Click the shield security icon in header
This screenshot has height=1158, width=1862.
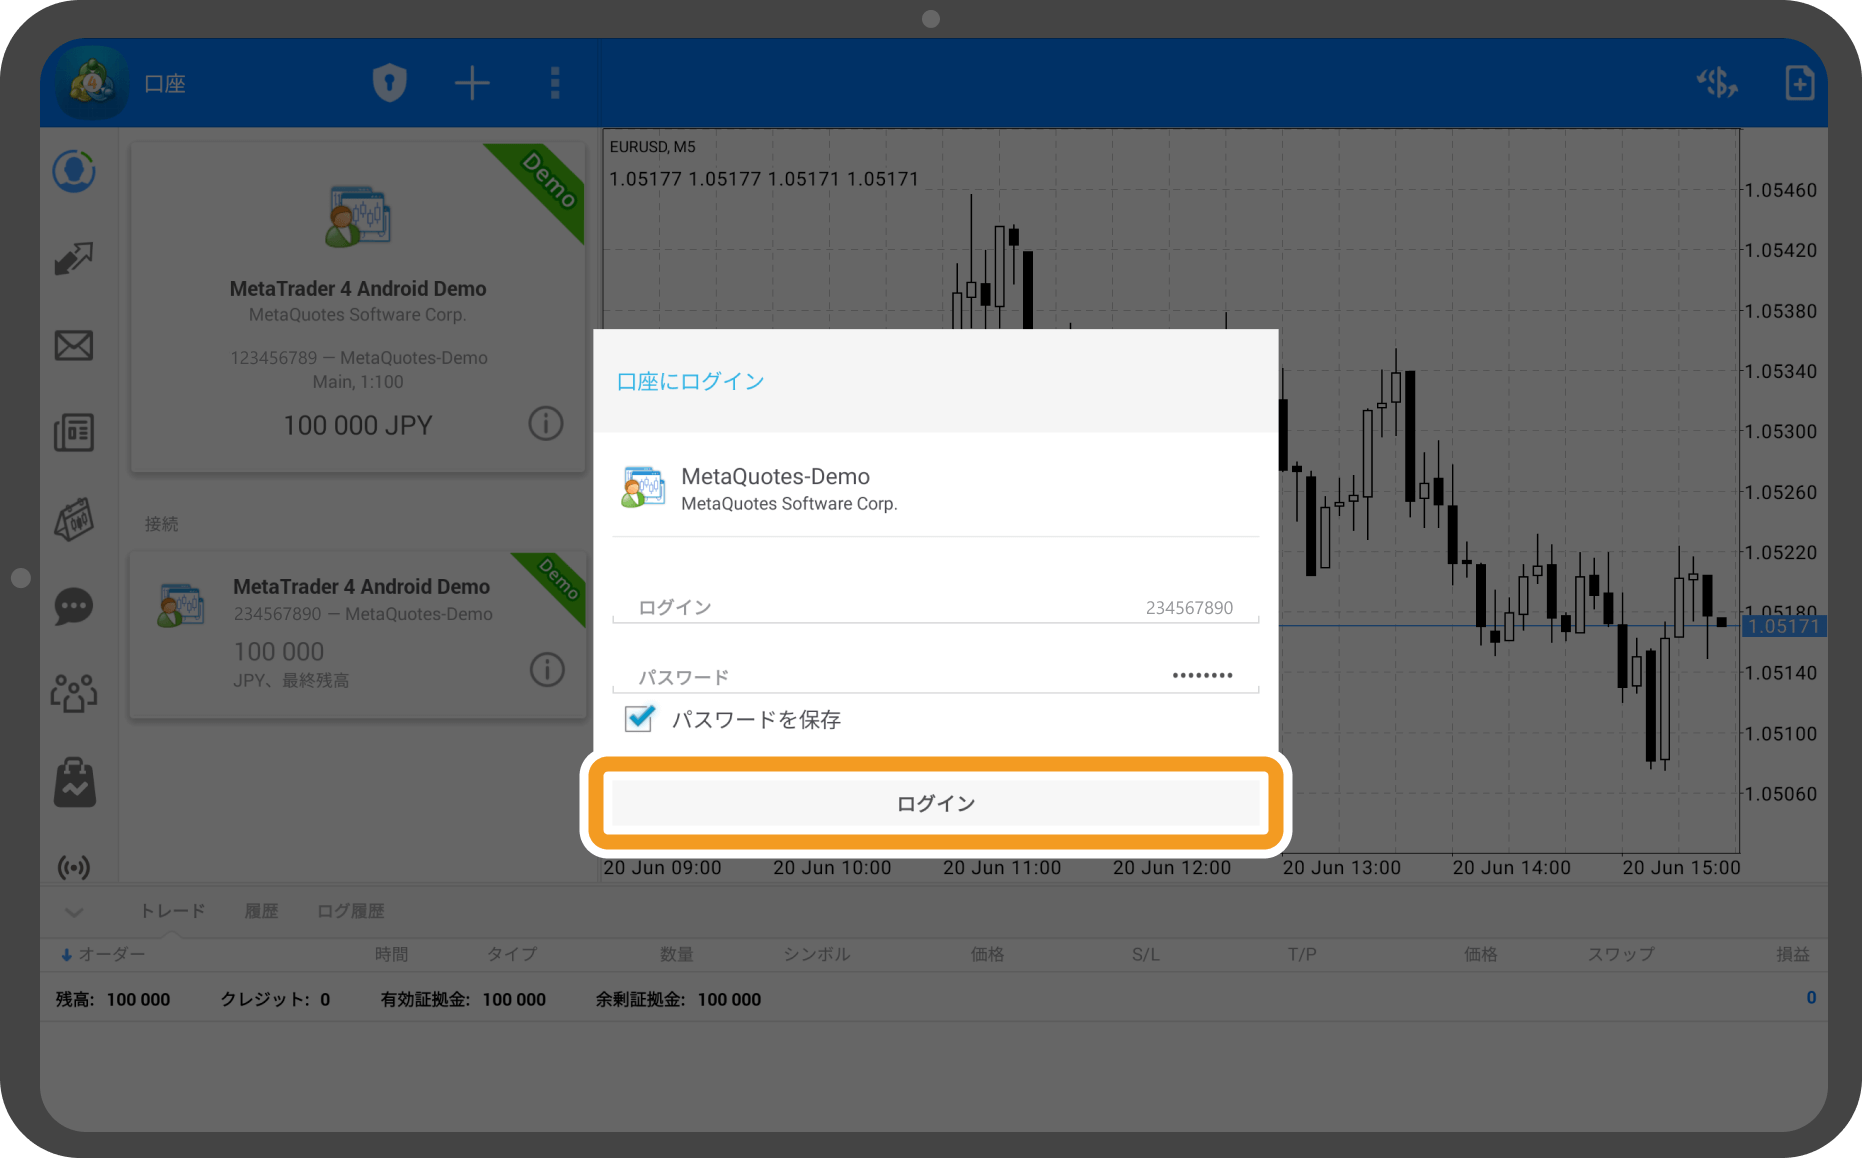(x=389, y=83)
